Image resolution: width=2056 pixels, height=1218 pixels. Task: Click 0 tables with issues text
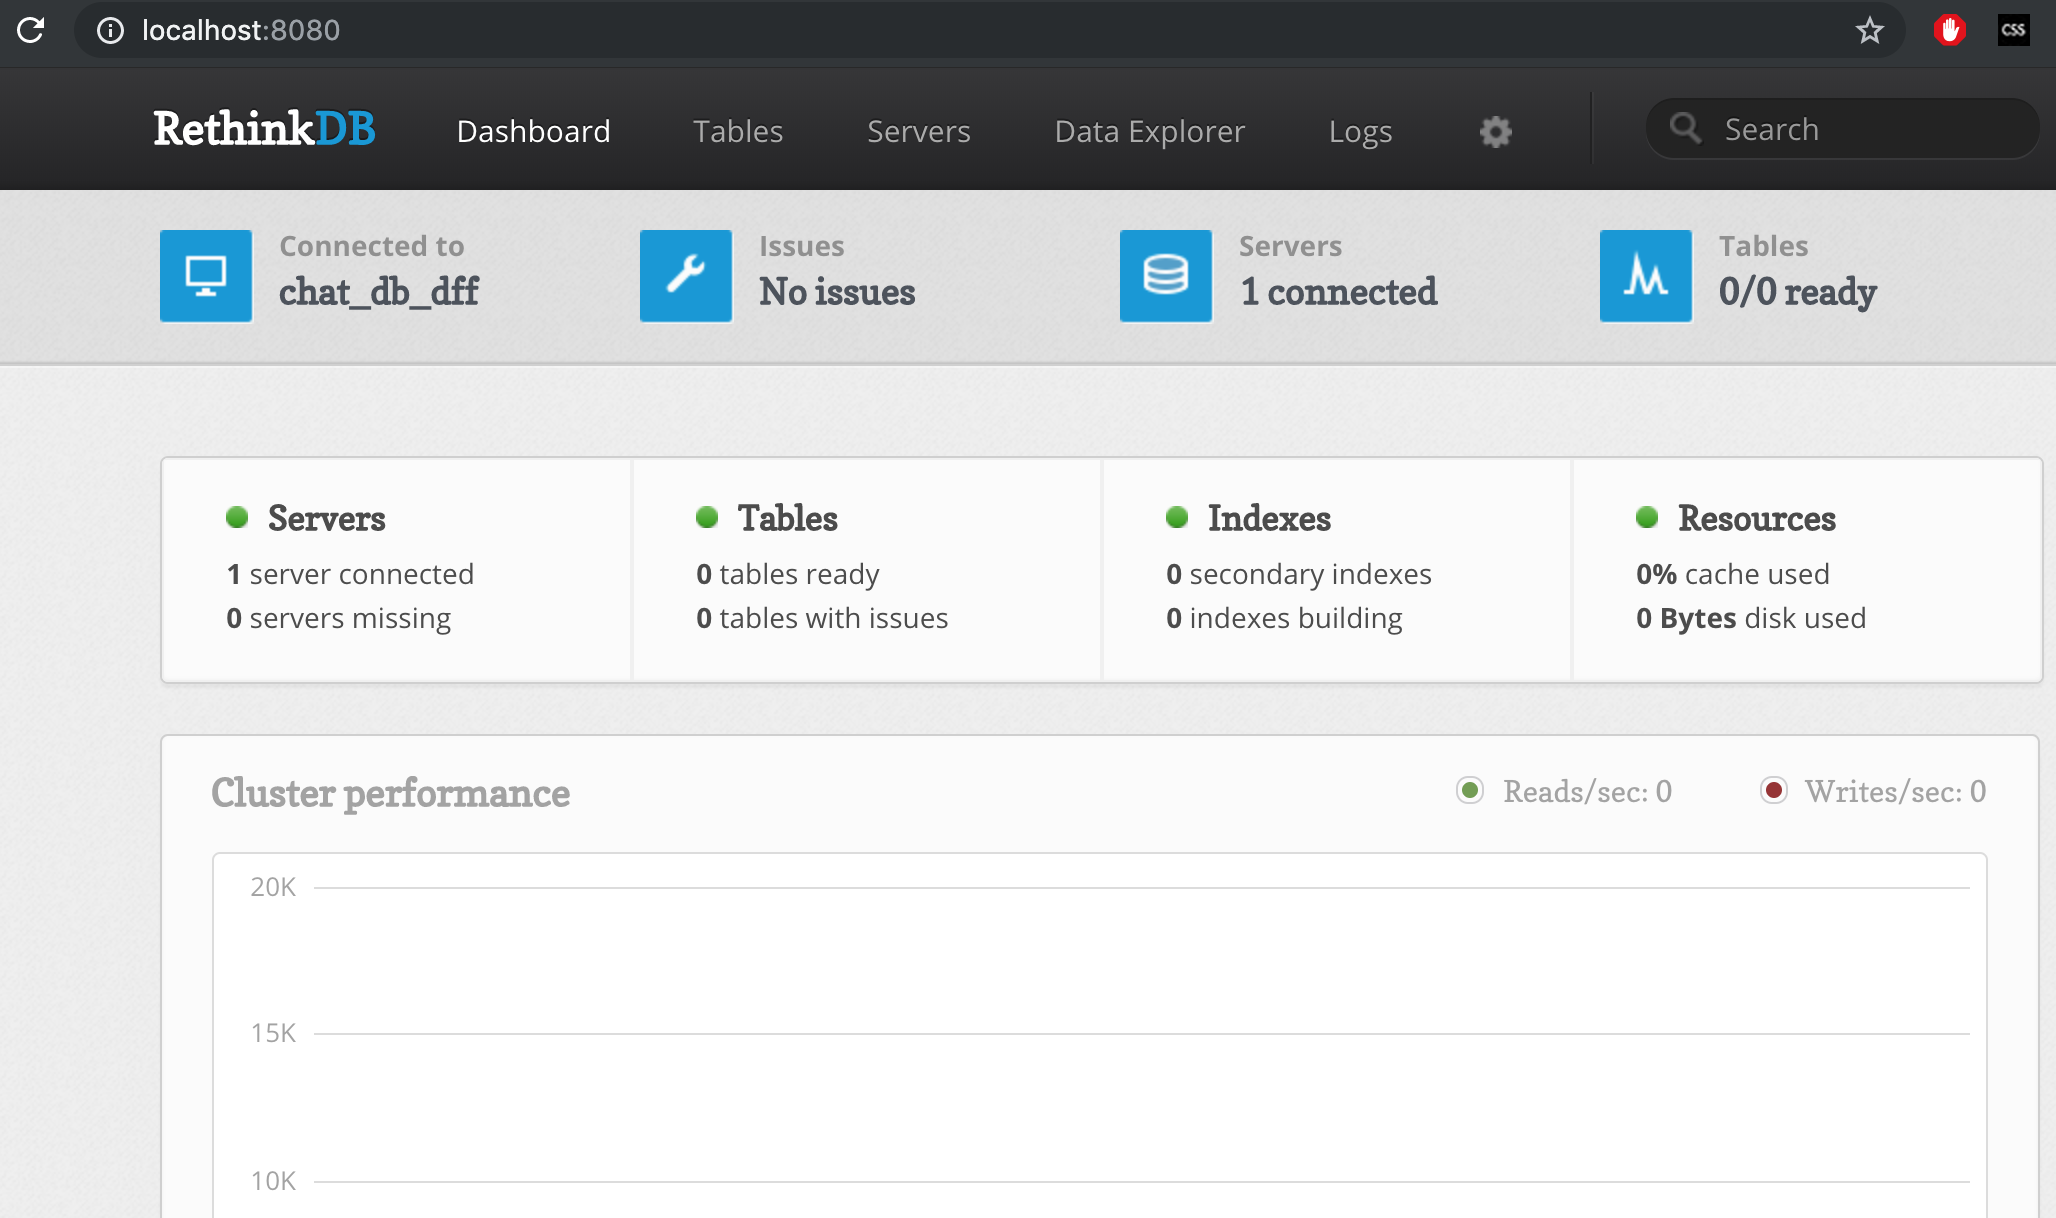[822, 618]
